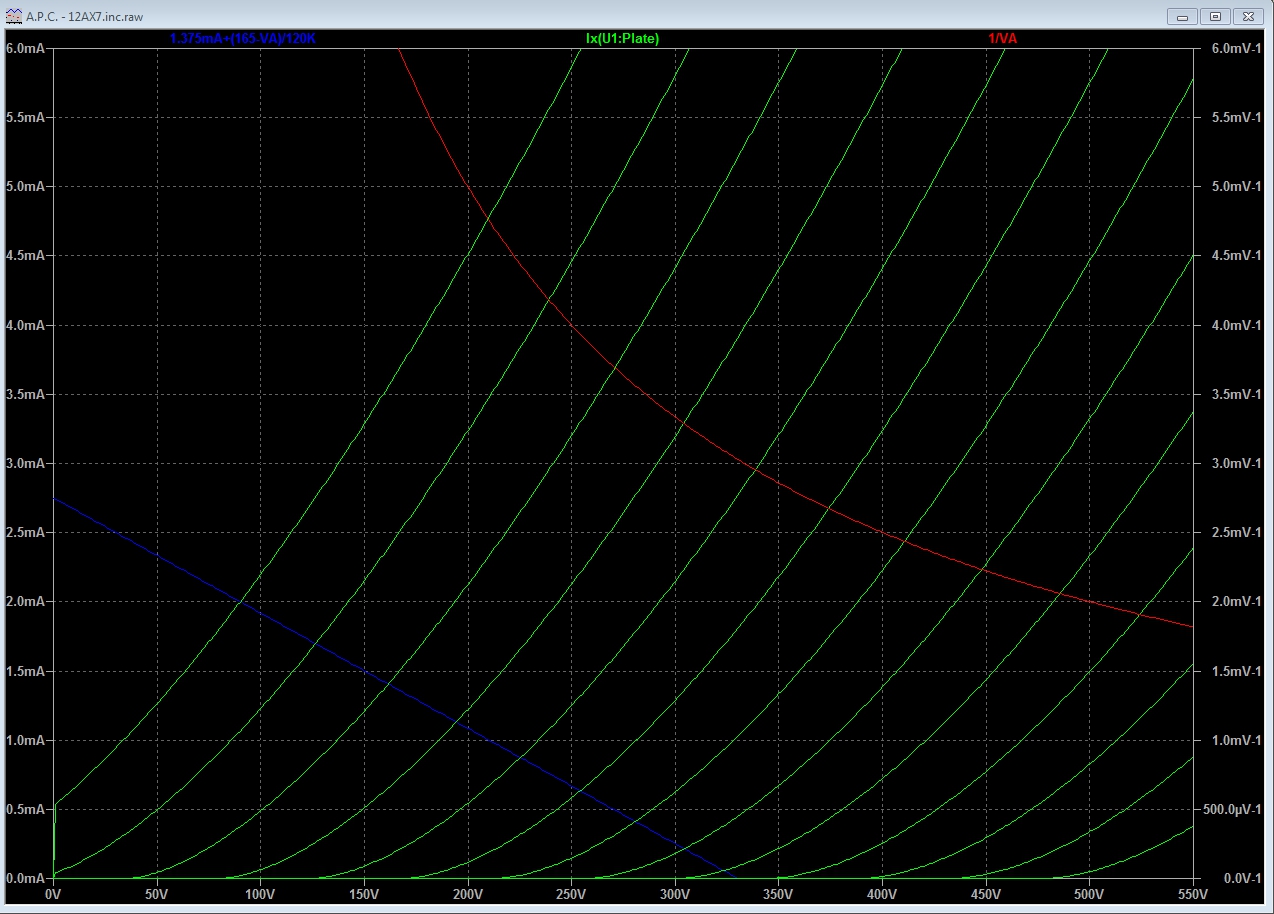The height and width of the screenshot is (914, 1274).
Task: Click the 400V label on horizontal axis
Action: tap(881, 893)
